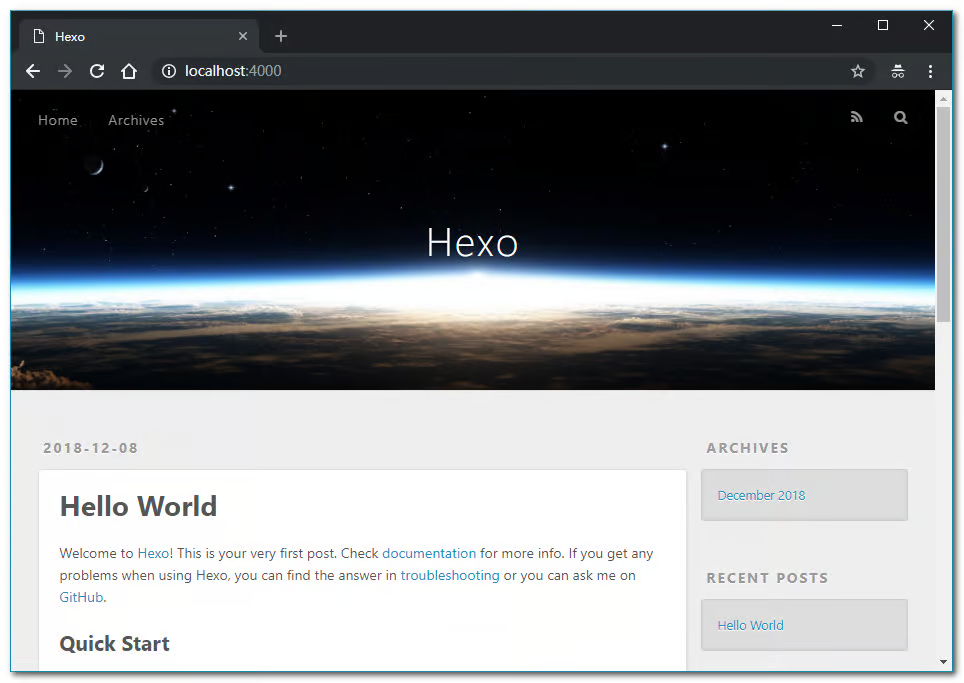Image resolution: width=964 pixels, height=683 pixels.
Task: Go back using the browser back arrow
Action: pos(33,71)
